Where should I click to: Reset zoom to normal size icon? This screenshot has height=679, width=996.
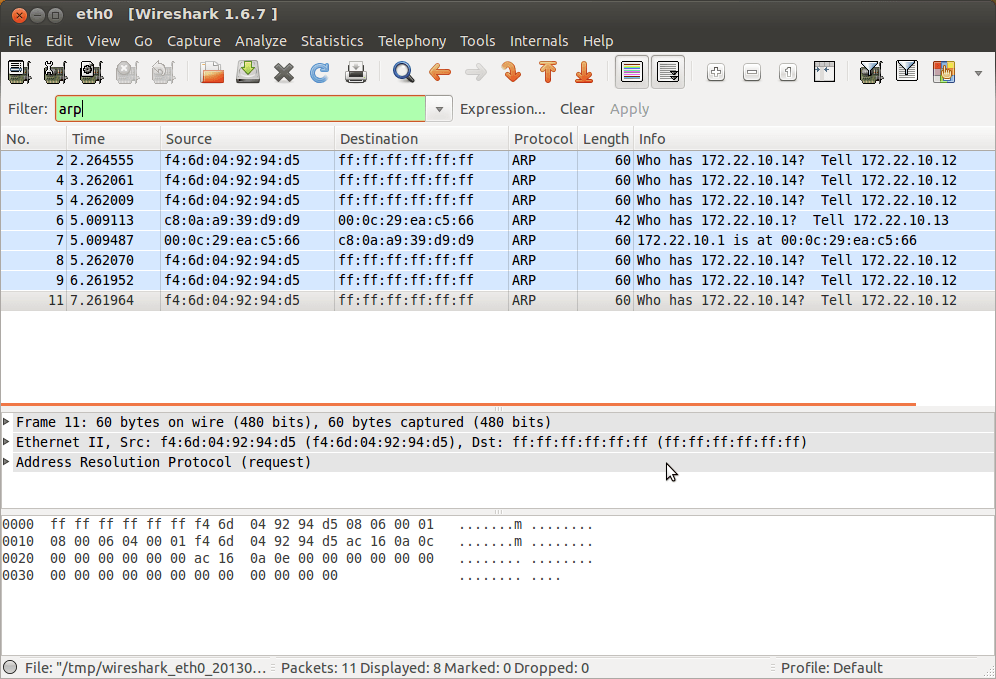(788, 72)
